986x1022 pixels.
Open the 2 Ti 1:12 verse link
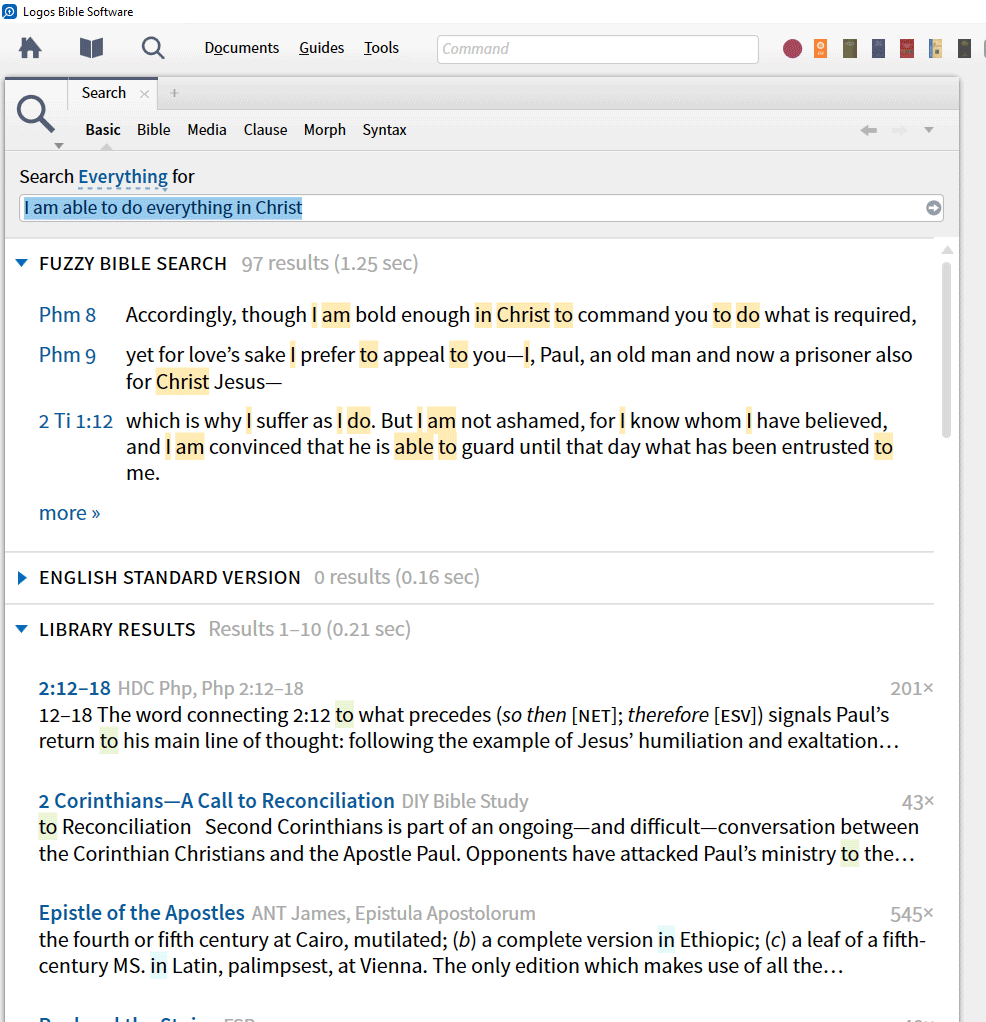pyautogui.click(x=76, y=421)
